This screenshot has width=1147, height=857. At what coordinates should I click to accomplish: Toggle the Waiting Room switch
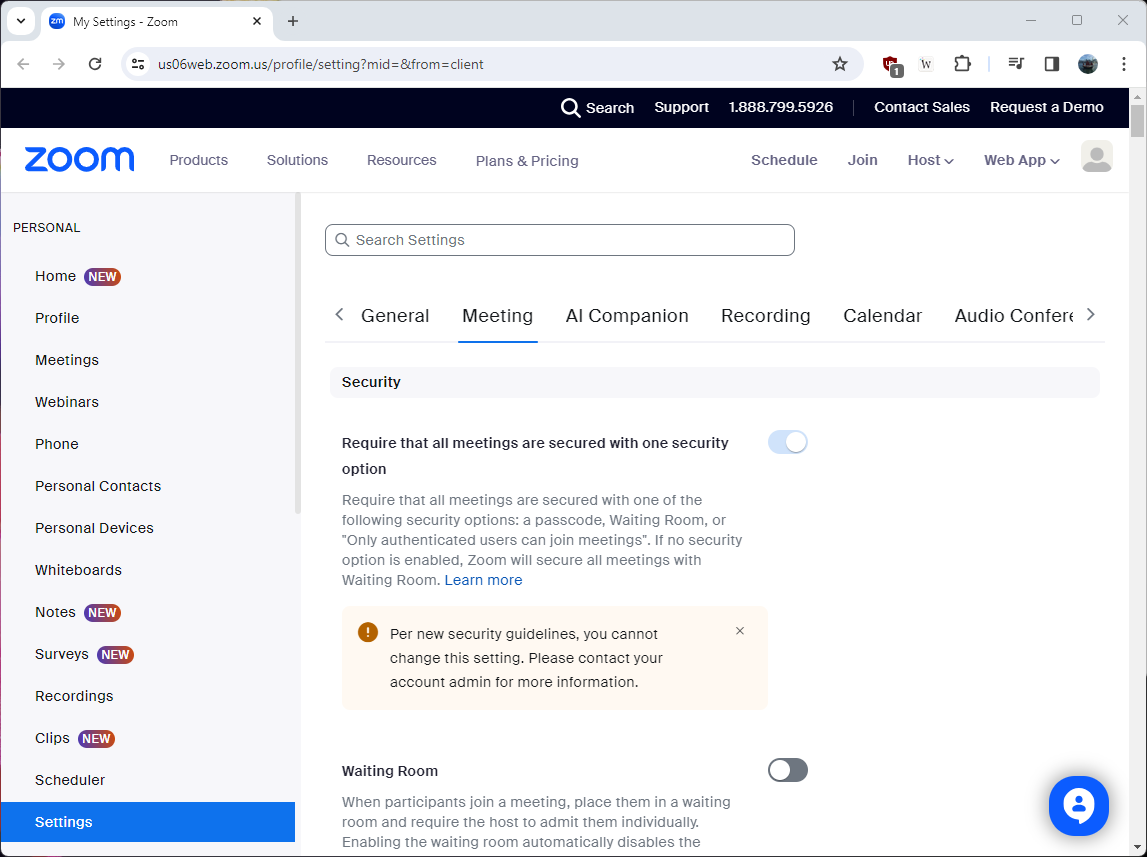[x=787, y=770]
